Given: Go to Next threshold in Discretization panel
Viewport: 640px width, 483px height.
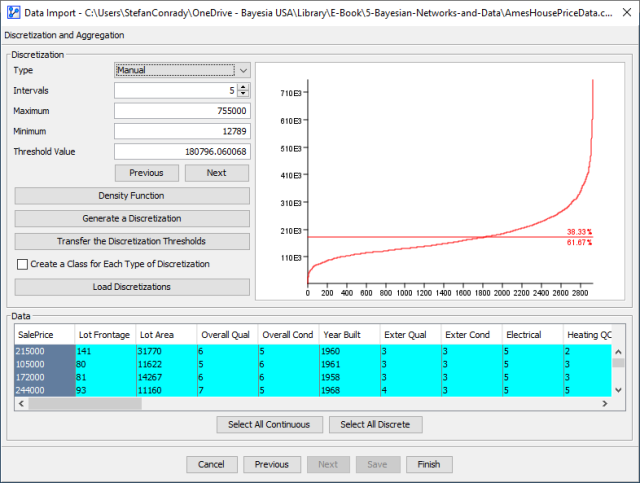Looking at the screenshot, I should 217,173.
